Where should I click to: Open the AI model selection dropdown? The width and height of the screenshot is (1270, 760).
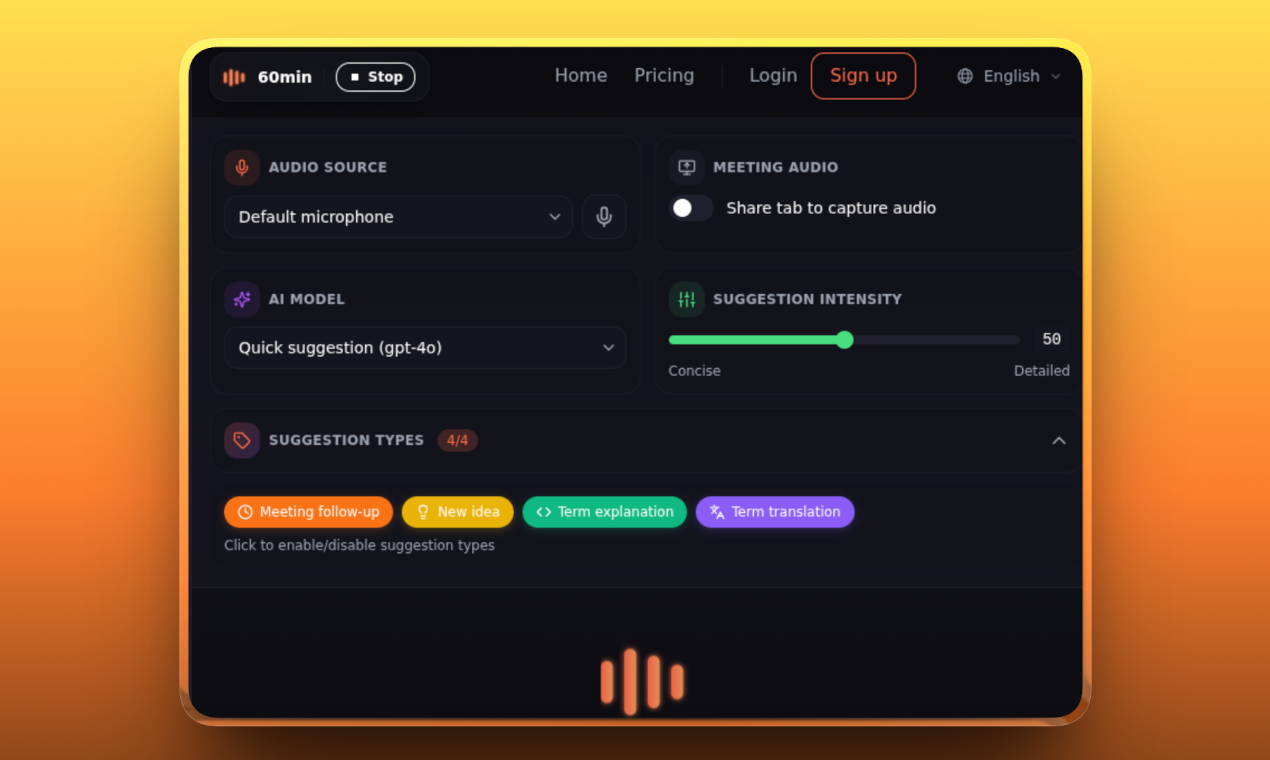[x=425, y=347]
